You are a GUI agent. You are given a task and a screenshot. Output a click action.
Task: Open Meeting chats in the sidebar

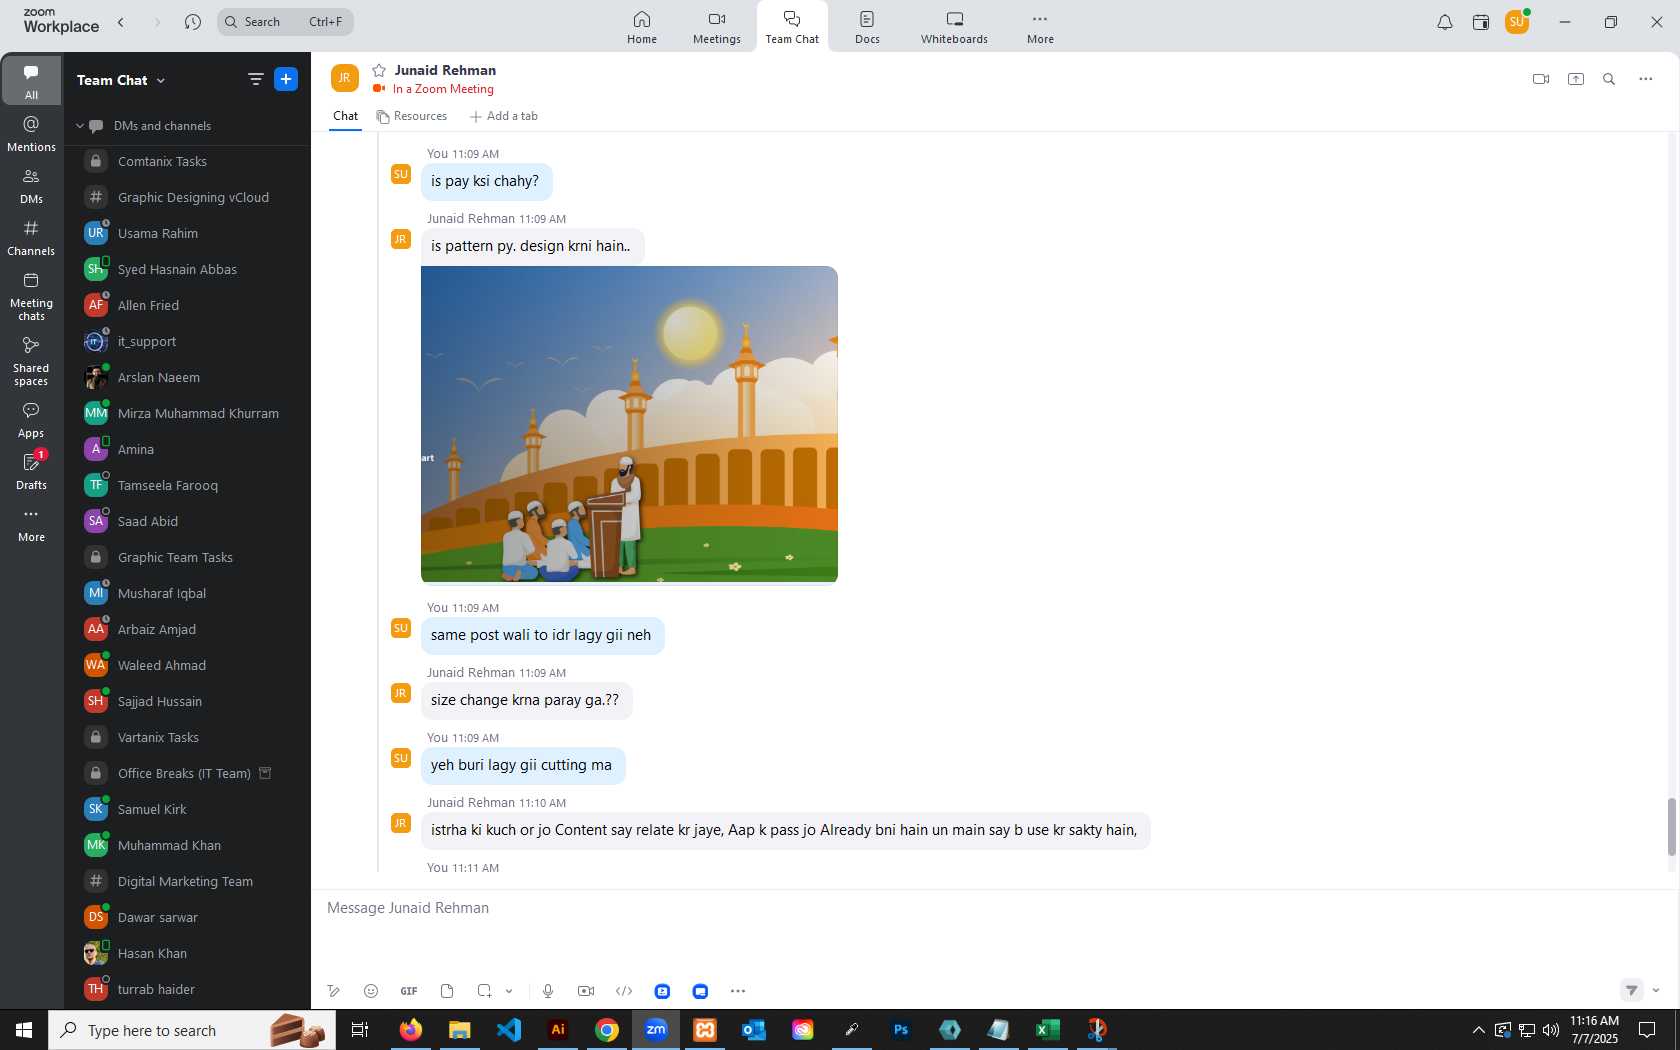pos(31,296)
